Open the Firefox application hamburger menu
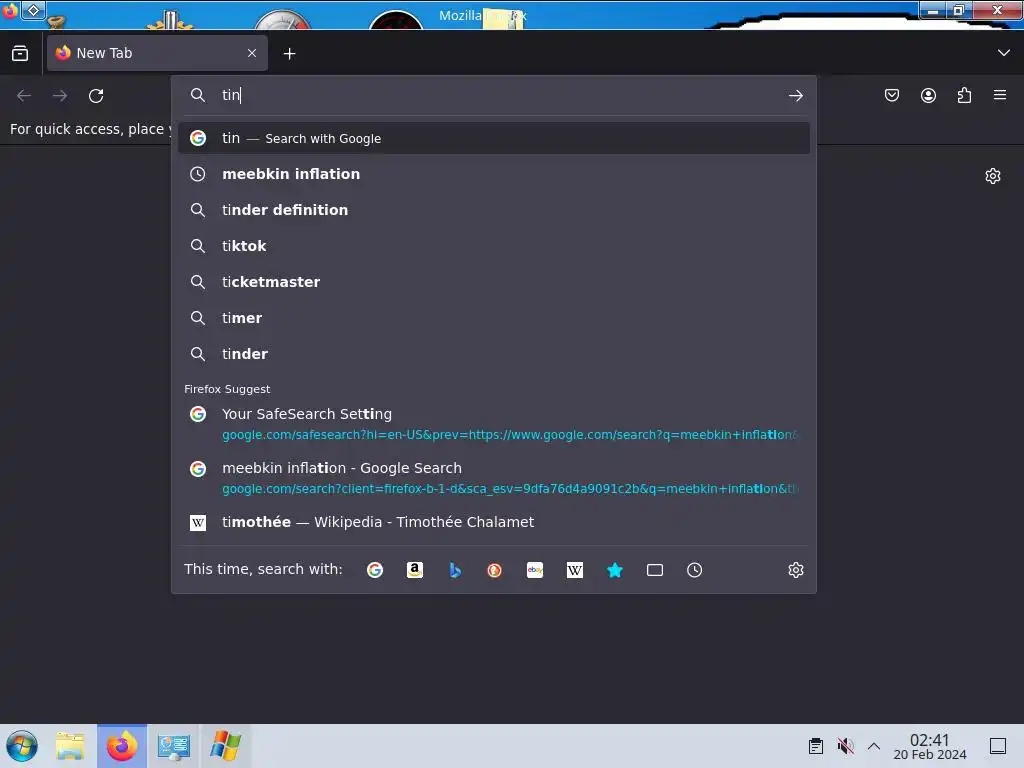This screenshot has width=1024, height=768. (1000, 95)
